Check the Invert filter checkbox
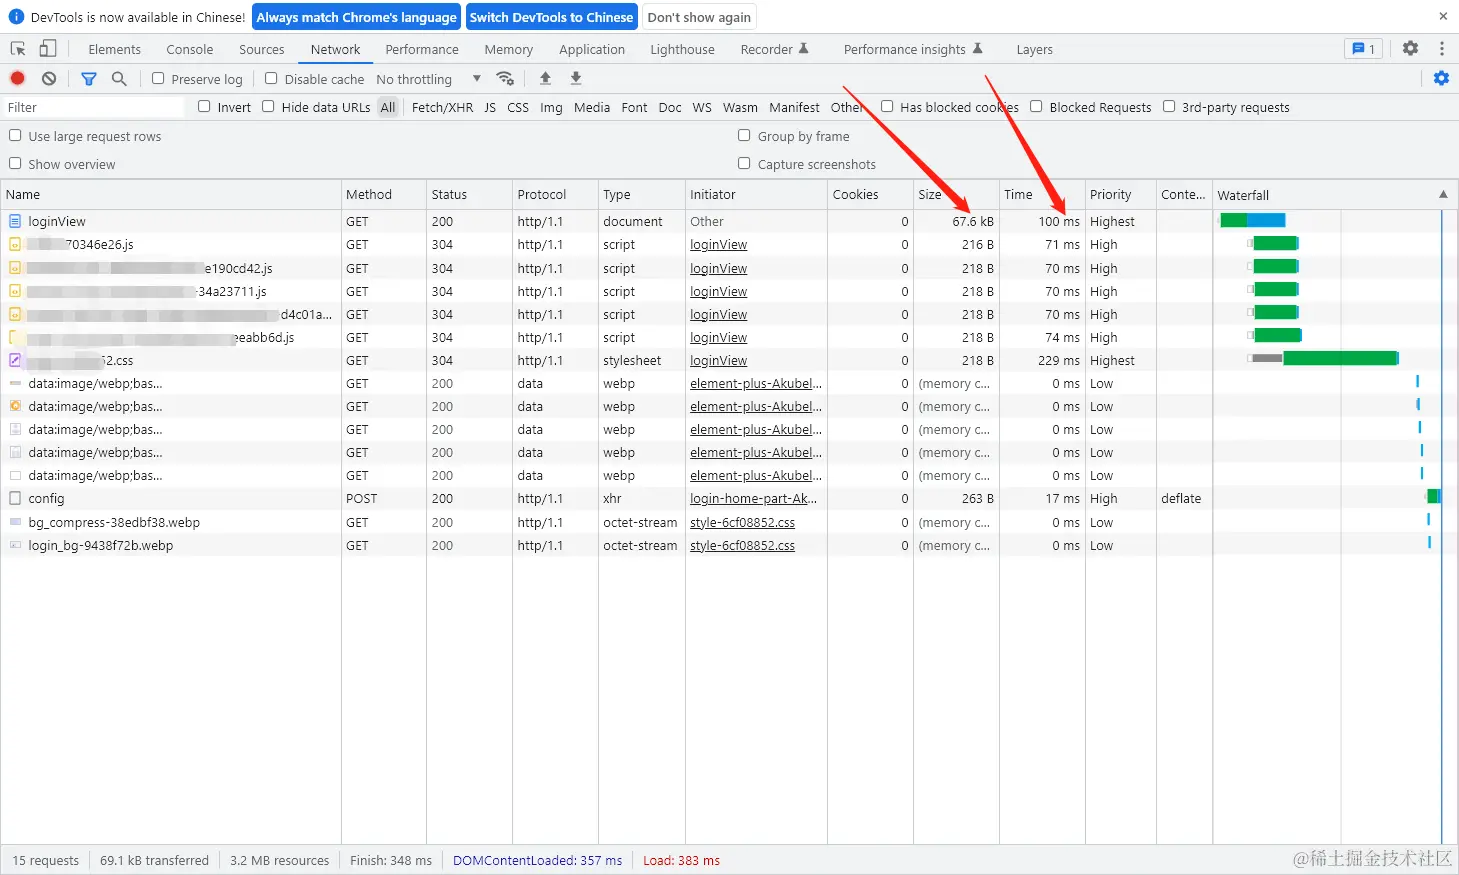 point(204,106)
